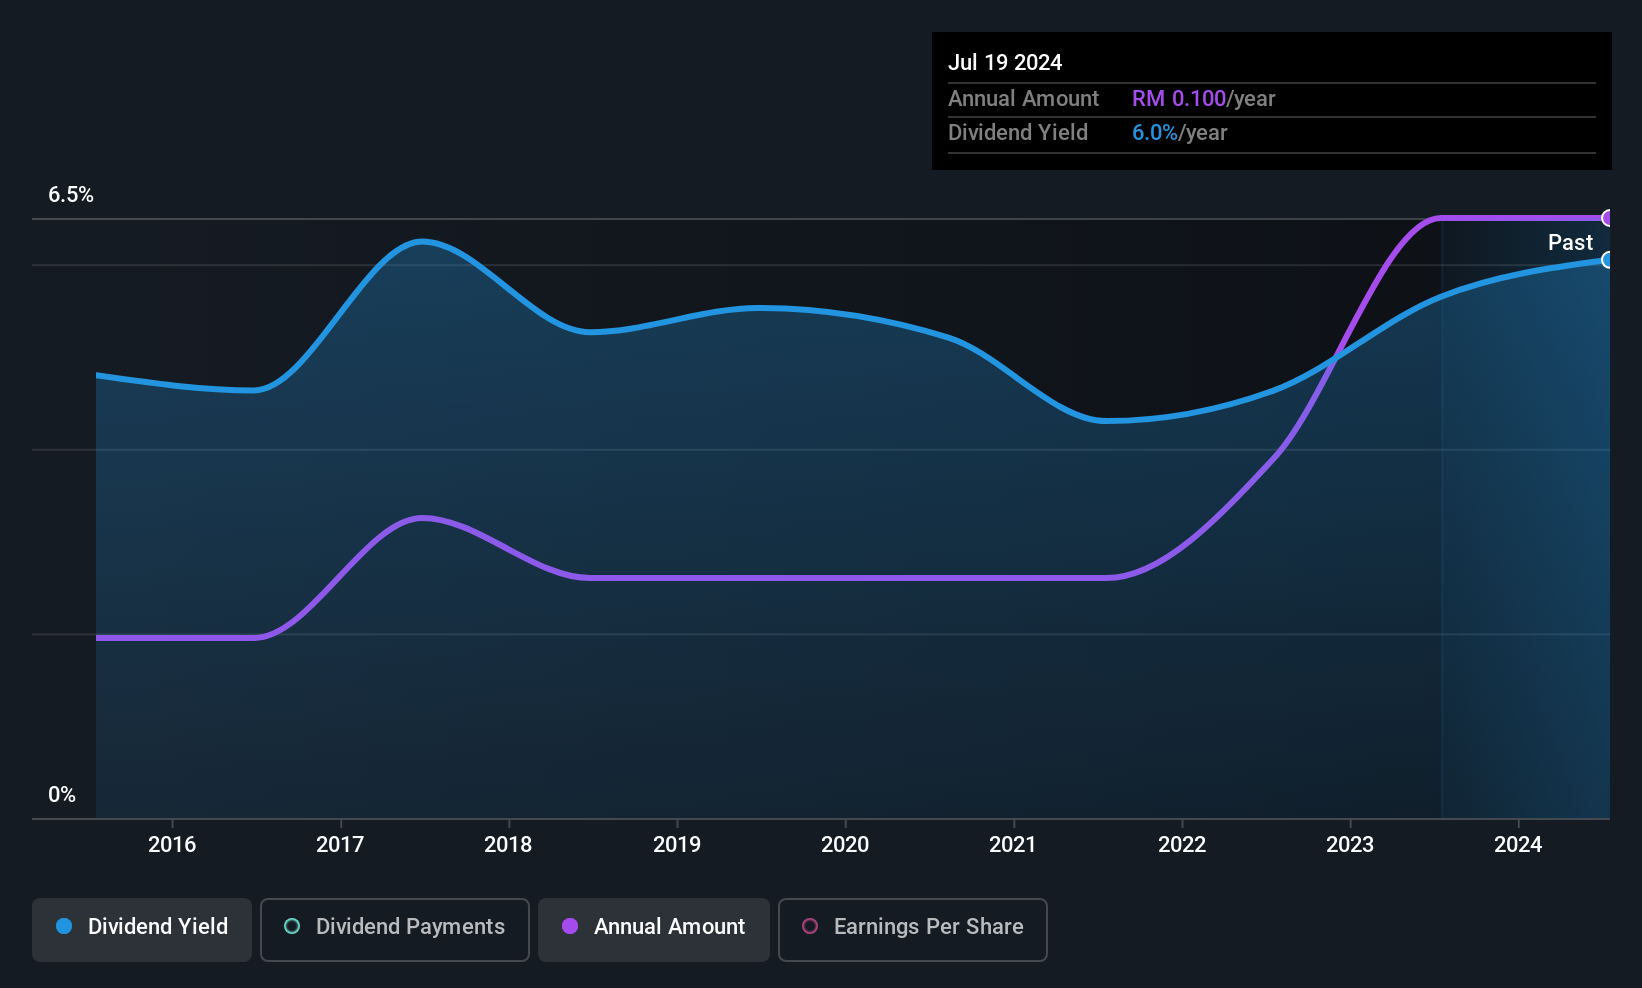The width and height of the screenshot is (1642, 988).
Task: Click the 6.0%/year dividend yield value
Action: click(1180, 133)
